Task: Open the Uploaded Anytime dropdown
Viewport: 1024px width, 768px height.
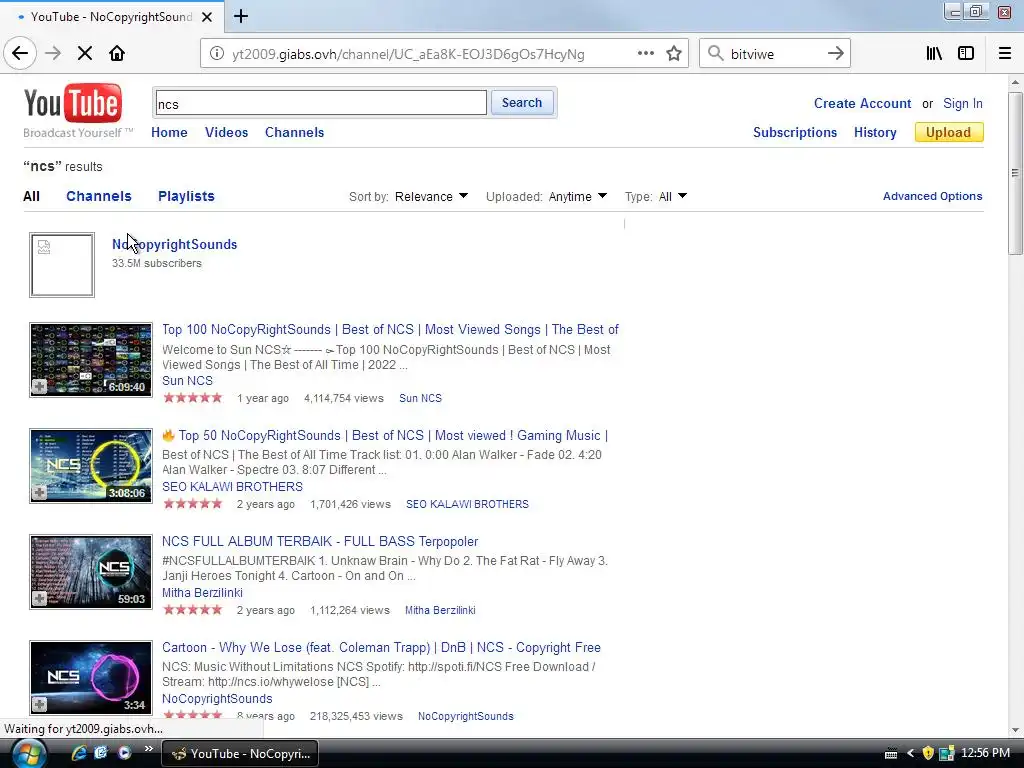Action: (577, 197)
